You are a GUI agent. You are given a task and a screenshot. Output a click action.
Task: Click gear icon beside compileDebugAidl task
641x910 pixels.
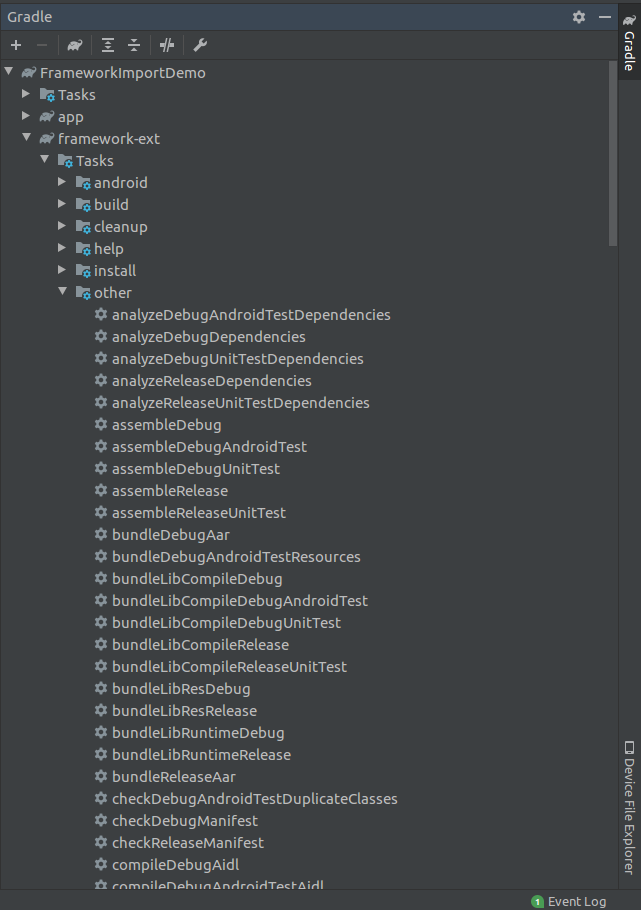point(101,864)
